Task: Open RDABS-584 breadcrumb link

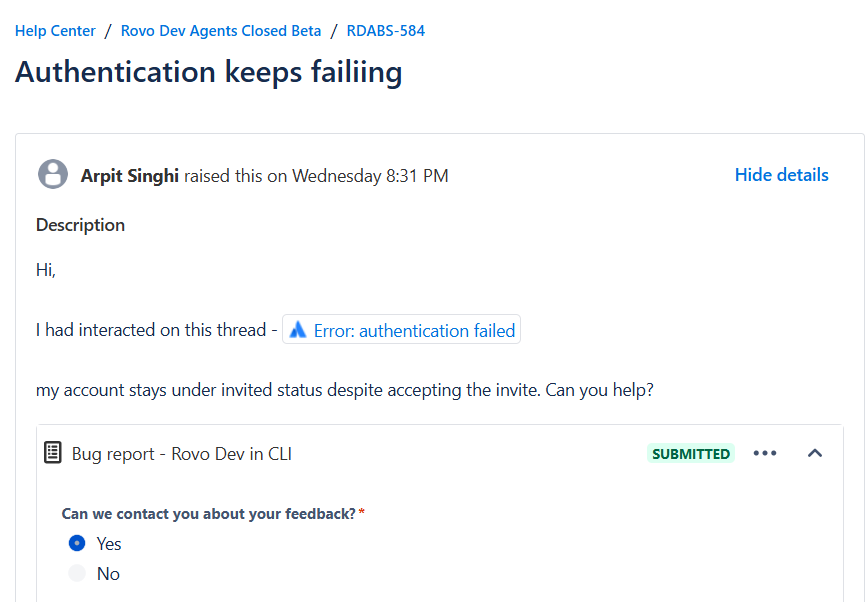Action: coord(386,31)
